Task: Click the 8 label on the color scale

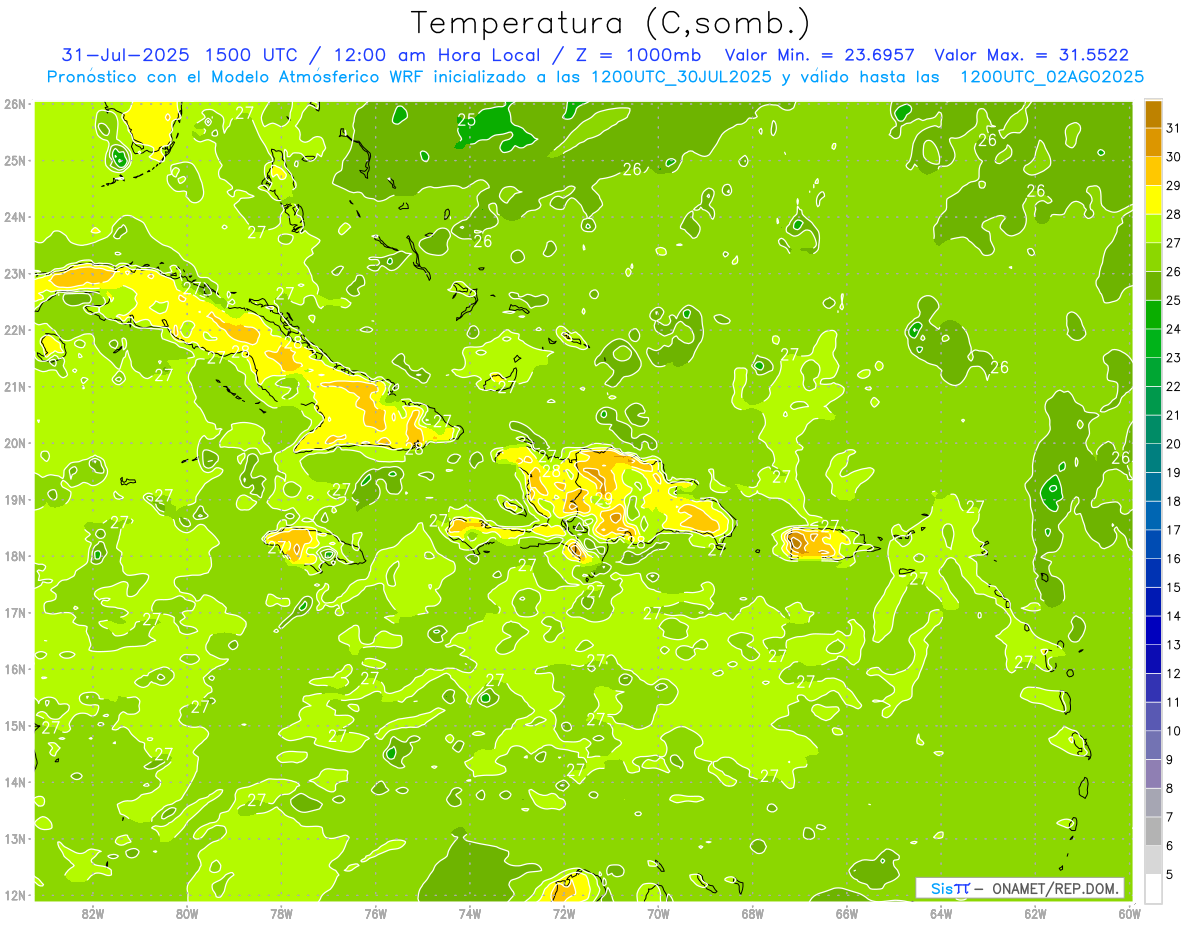Action: coord(1169,789)
